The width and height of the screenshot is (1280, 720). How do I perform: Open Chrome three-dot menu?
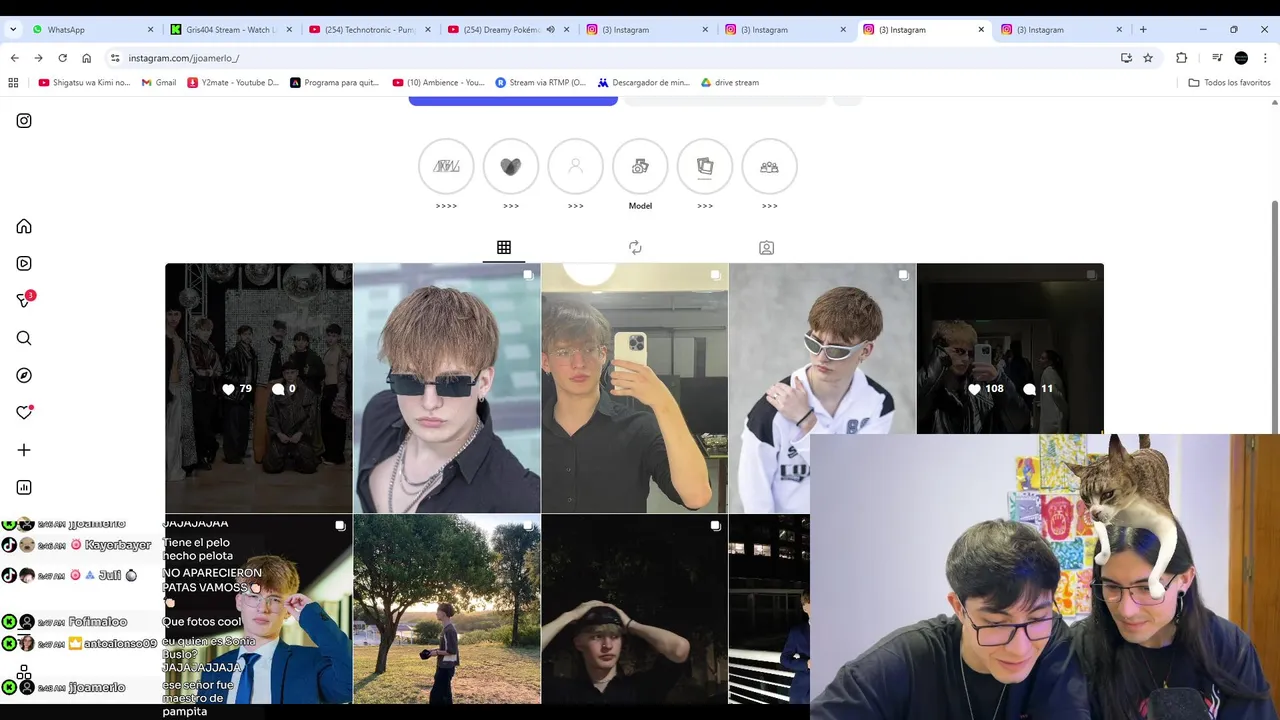coord(1265,58)
